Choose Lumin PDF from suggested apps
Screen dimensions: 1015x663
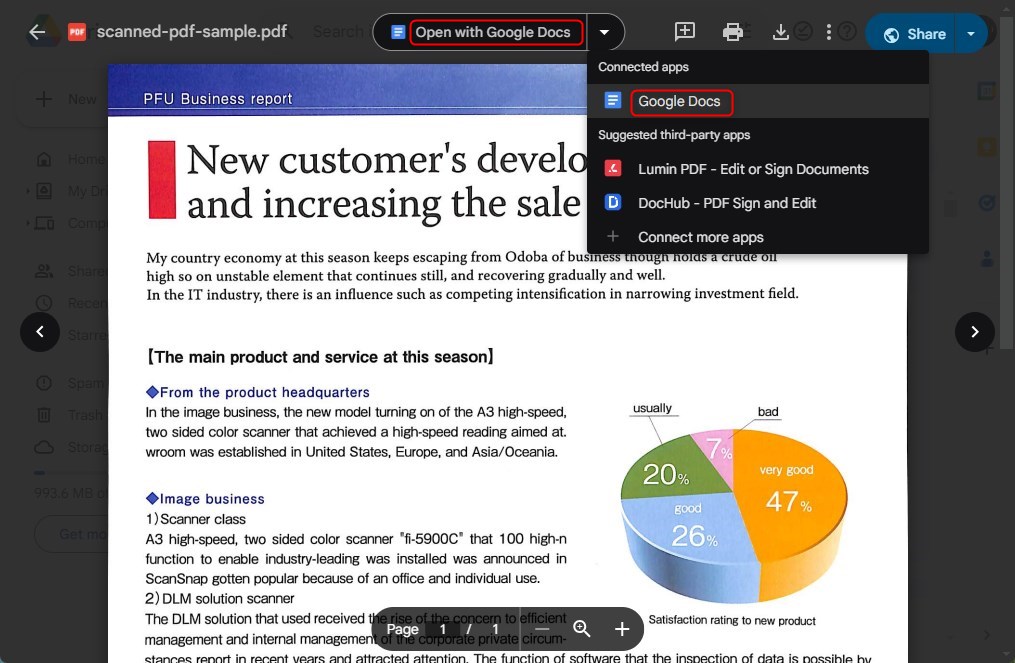coord(752,168)
